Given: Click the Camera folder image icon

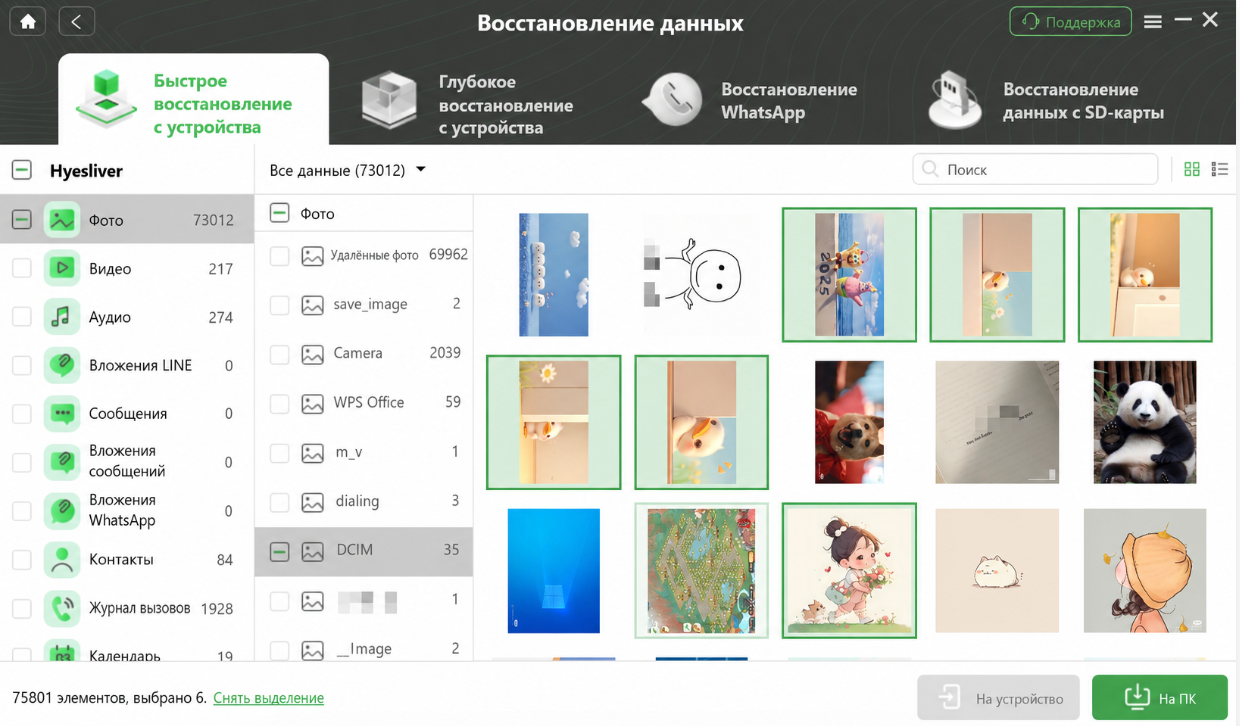Looking at the screenshot, I should click(x=313, y=353).
